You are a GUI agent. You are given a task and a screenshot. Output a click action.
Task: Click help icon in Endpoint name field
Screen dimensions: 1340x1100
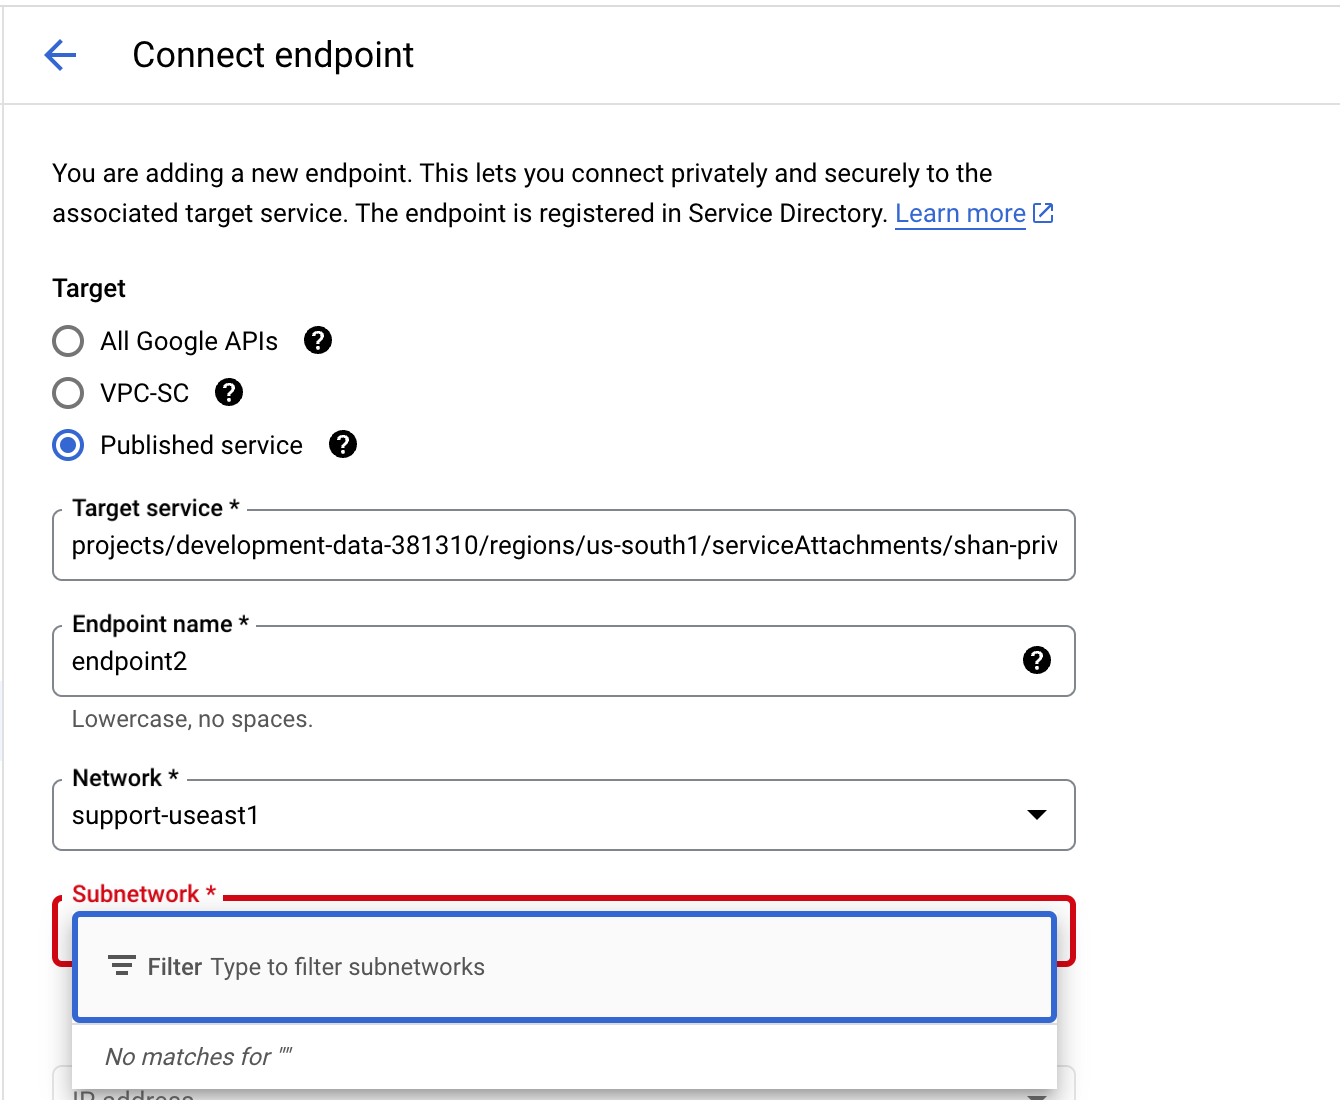click(x=1037, y=660)
